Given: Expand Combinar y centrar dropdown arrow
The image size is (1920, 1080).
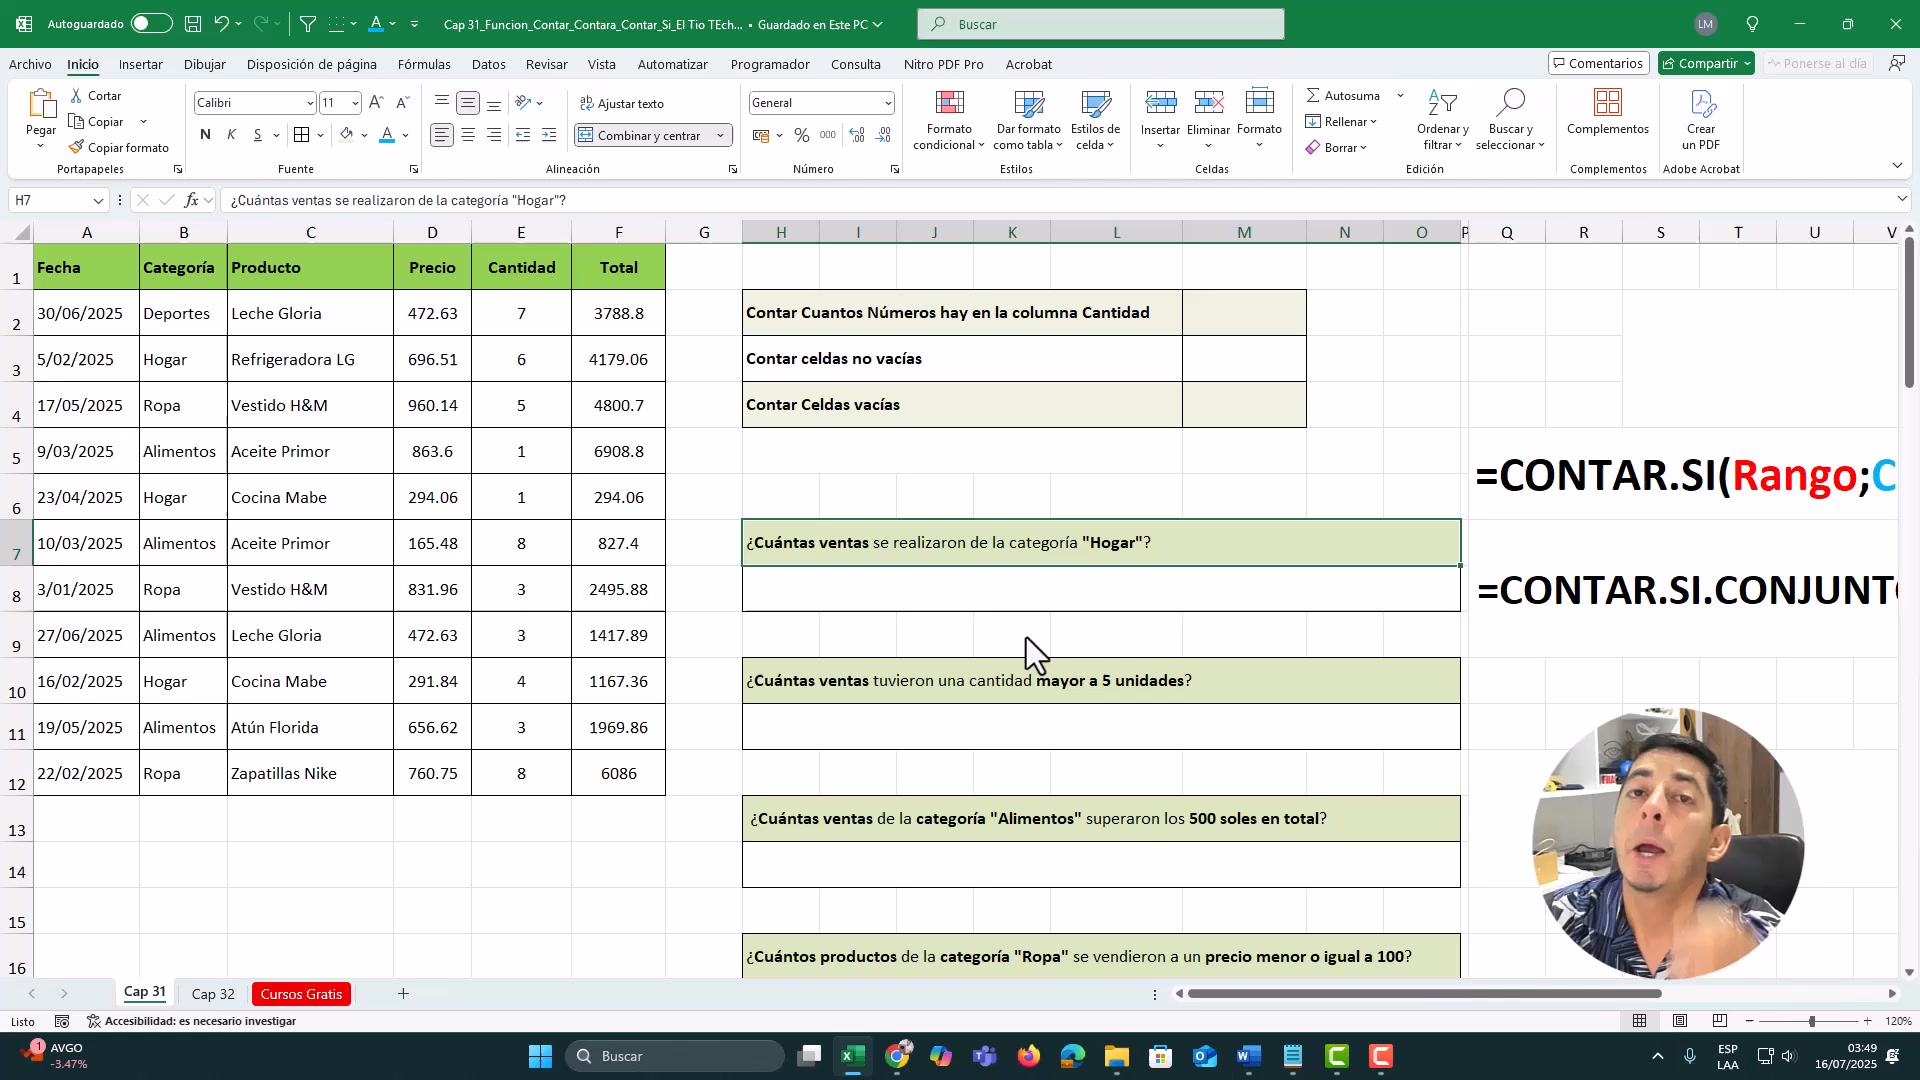Looking at the screenshot, I should 720,135.
